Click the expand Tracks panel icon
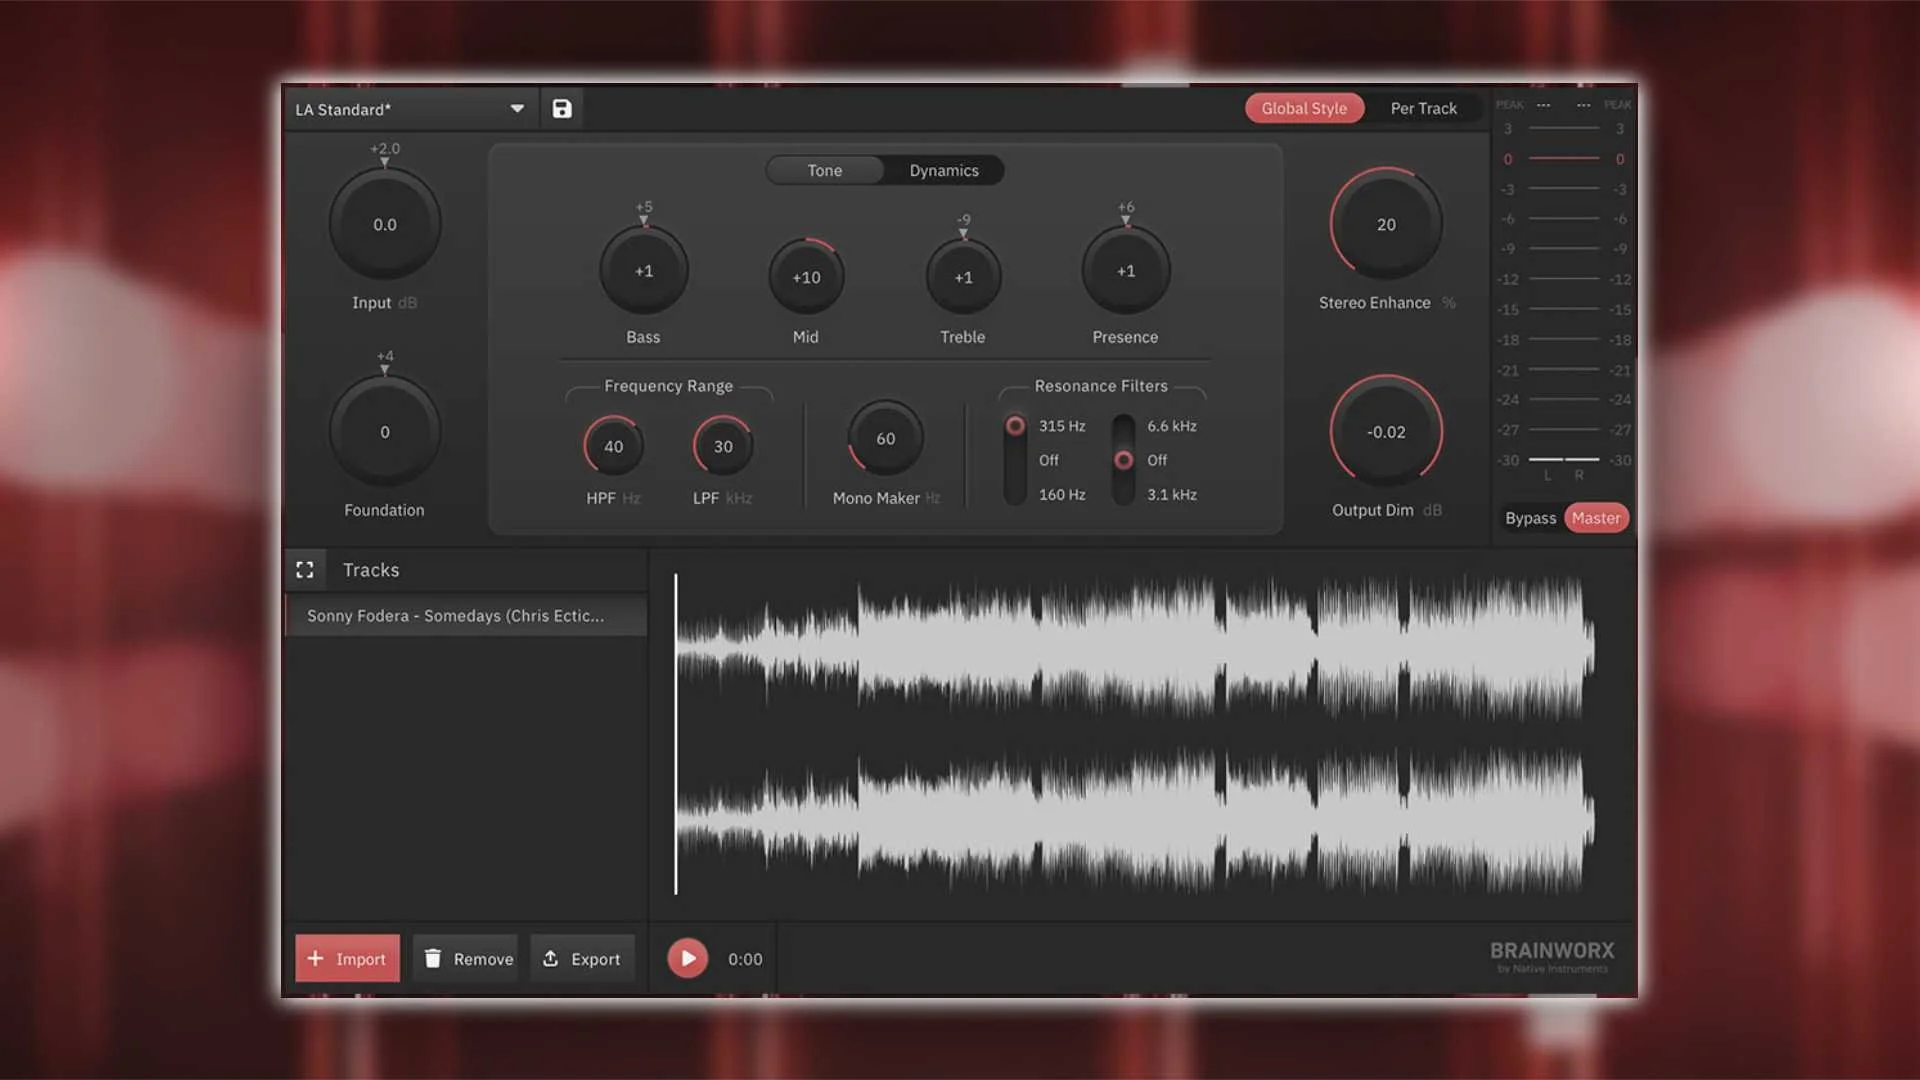Image resolution: width=1920 pixels, height=1080 pixels. click(305, 570)
